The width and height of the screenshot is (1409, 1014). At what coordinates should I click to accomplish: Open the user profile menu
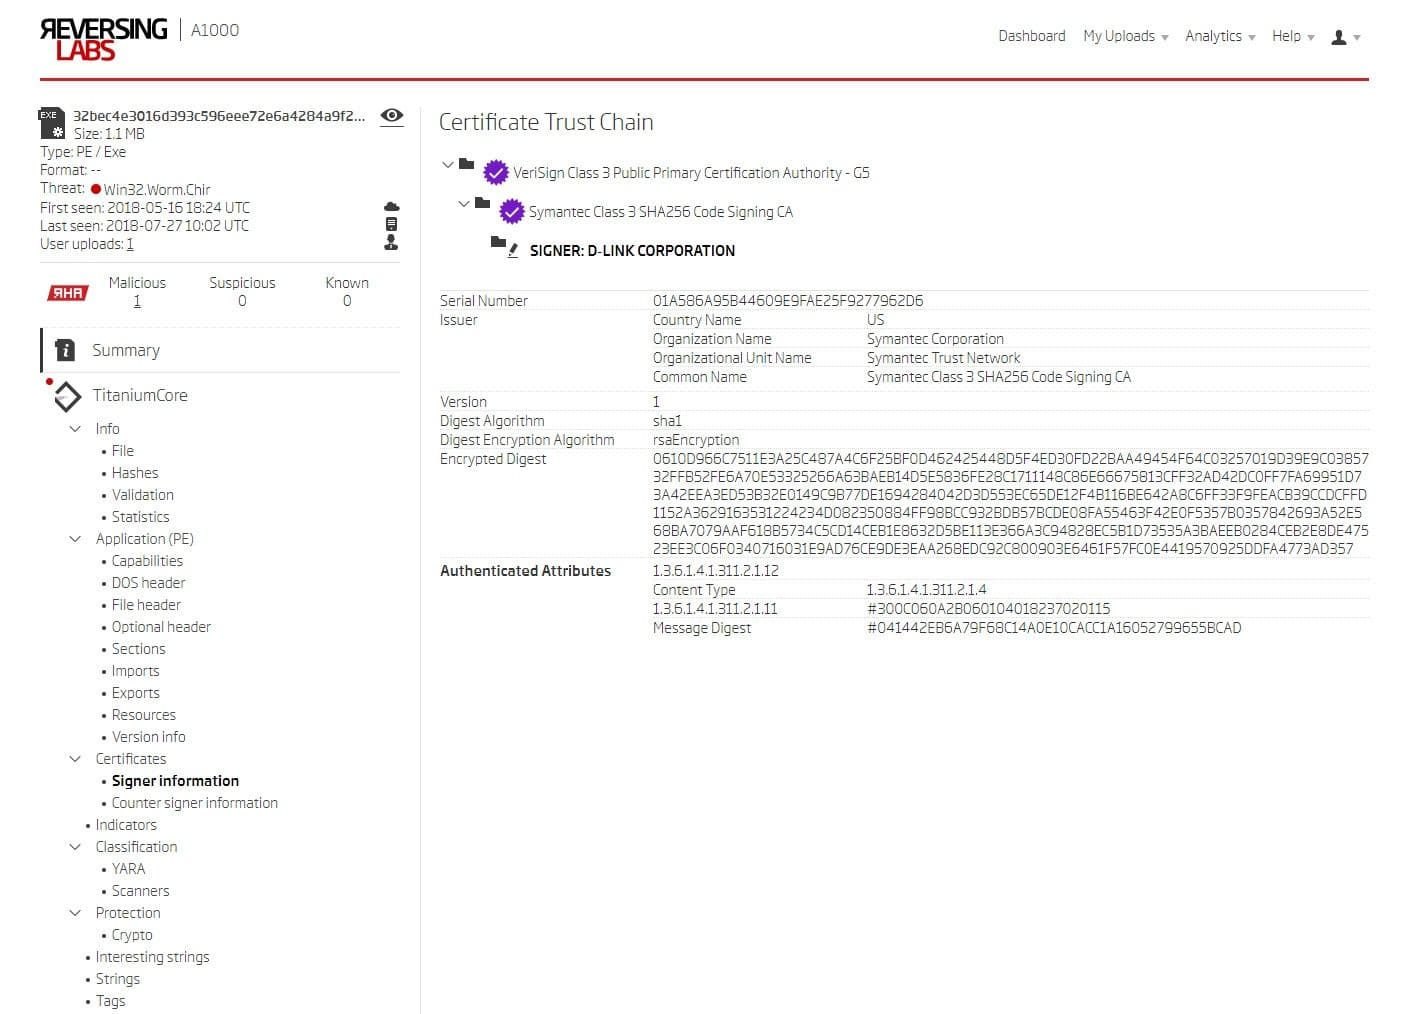(x=1340, y=36)
